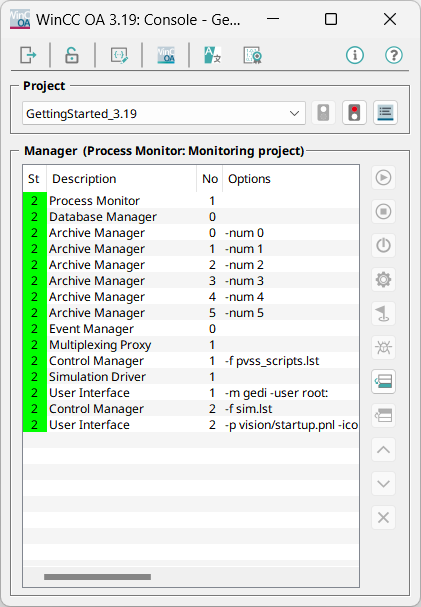Select Archive Manager row with -num 5

pyautogui.click(x=191, y=312)
